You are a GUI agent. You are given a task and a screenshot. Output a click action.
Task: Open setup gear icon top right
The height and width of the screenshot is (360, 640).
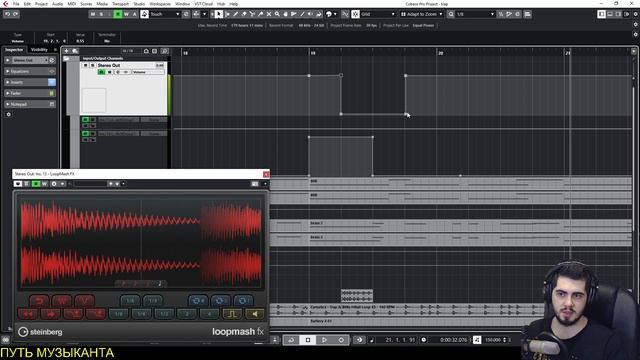pos(635,14)
